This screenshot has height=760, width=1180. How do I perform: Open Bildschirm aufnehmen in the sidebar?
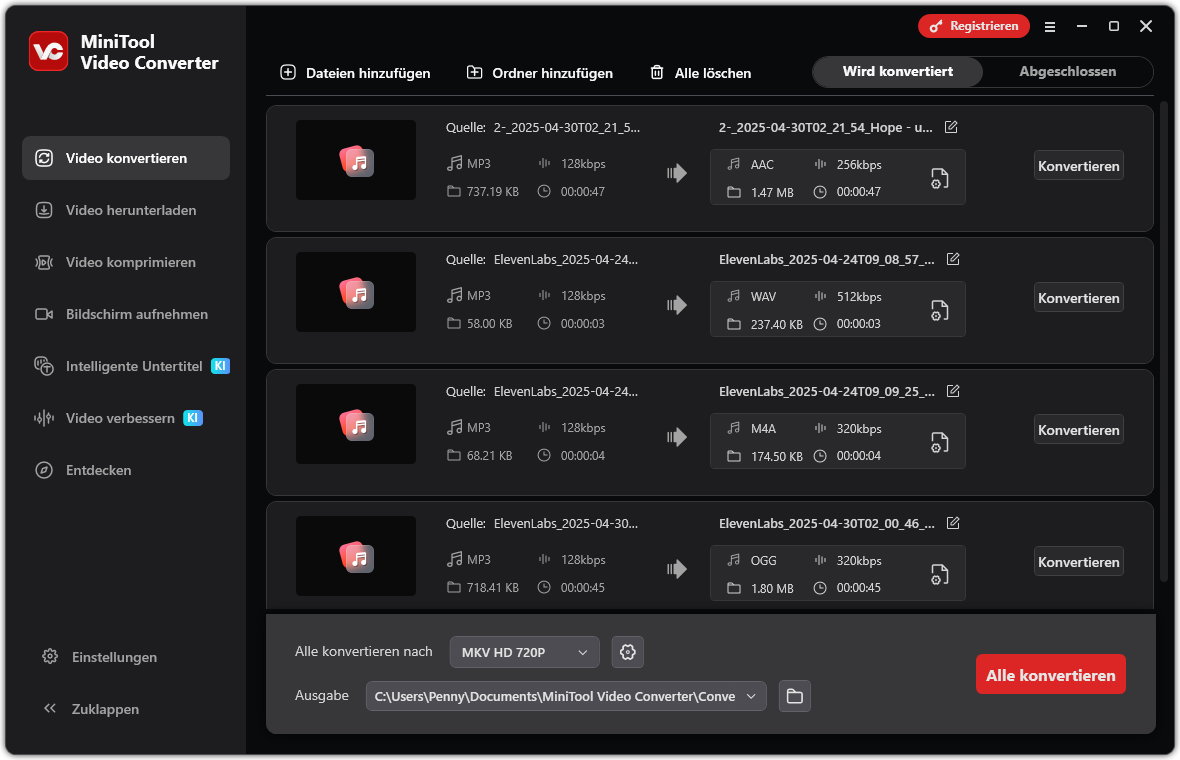click(x=126, y=314)
